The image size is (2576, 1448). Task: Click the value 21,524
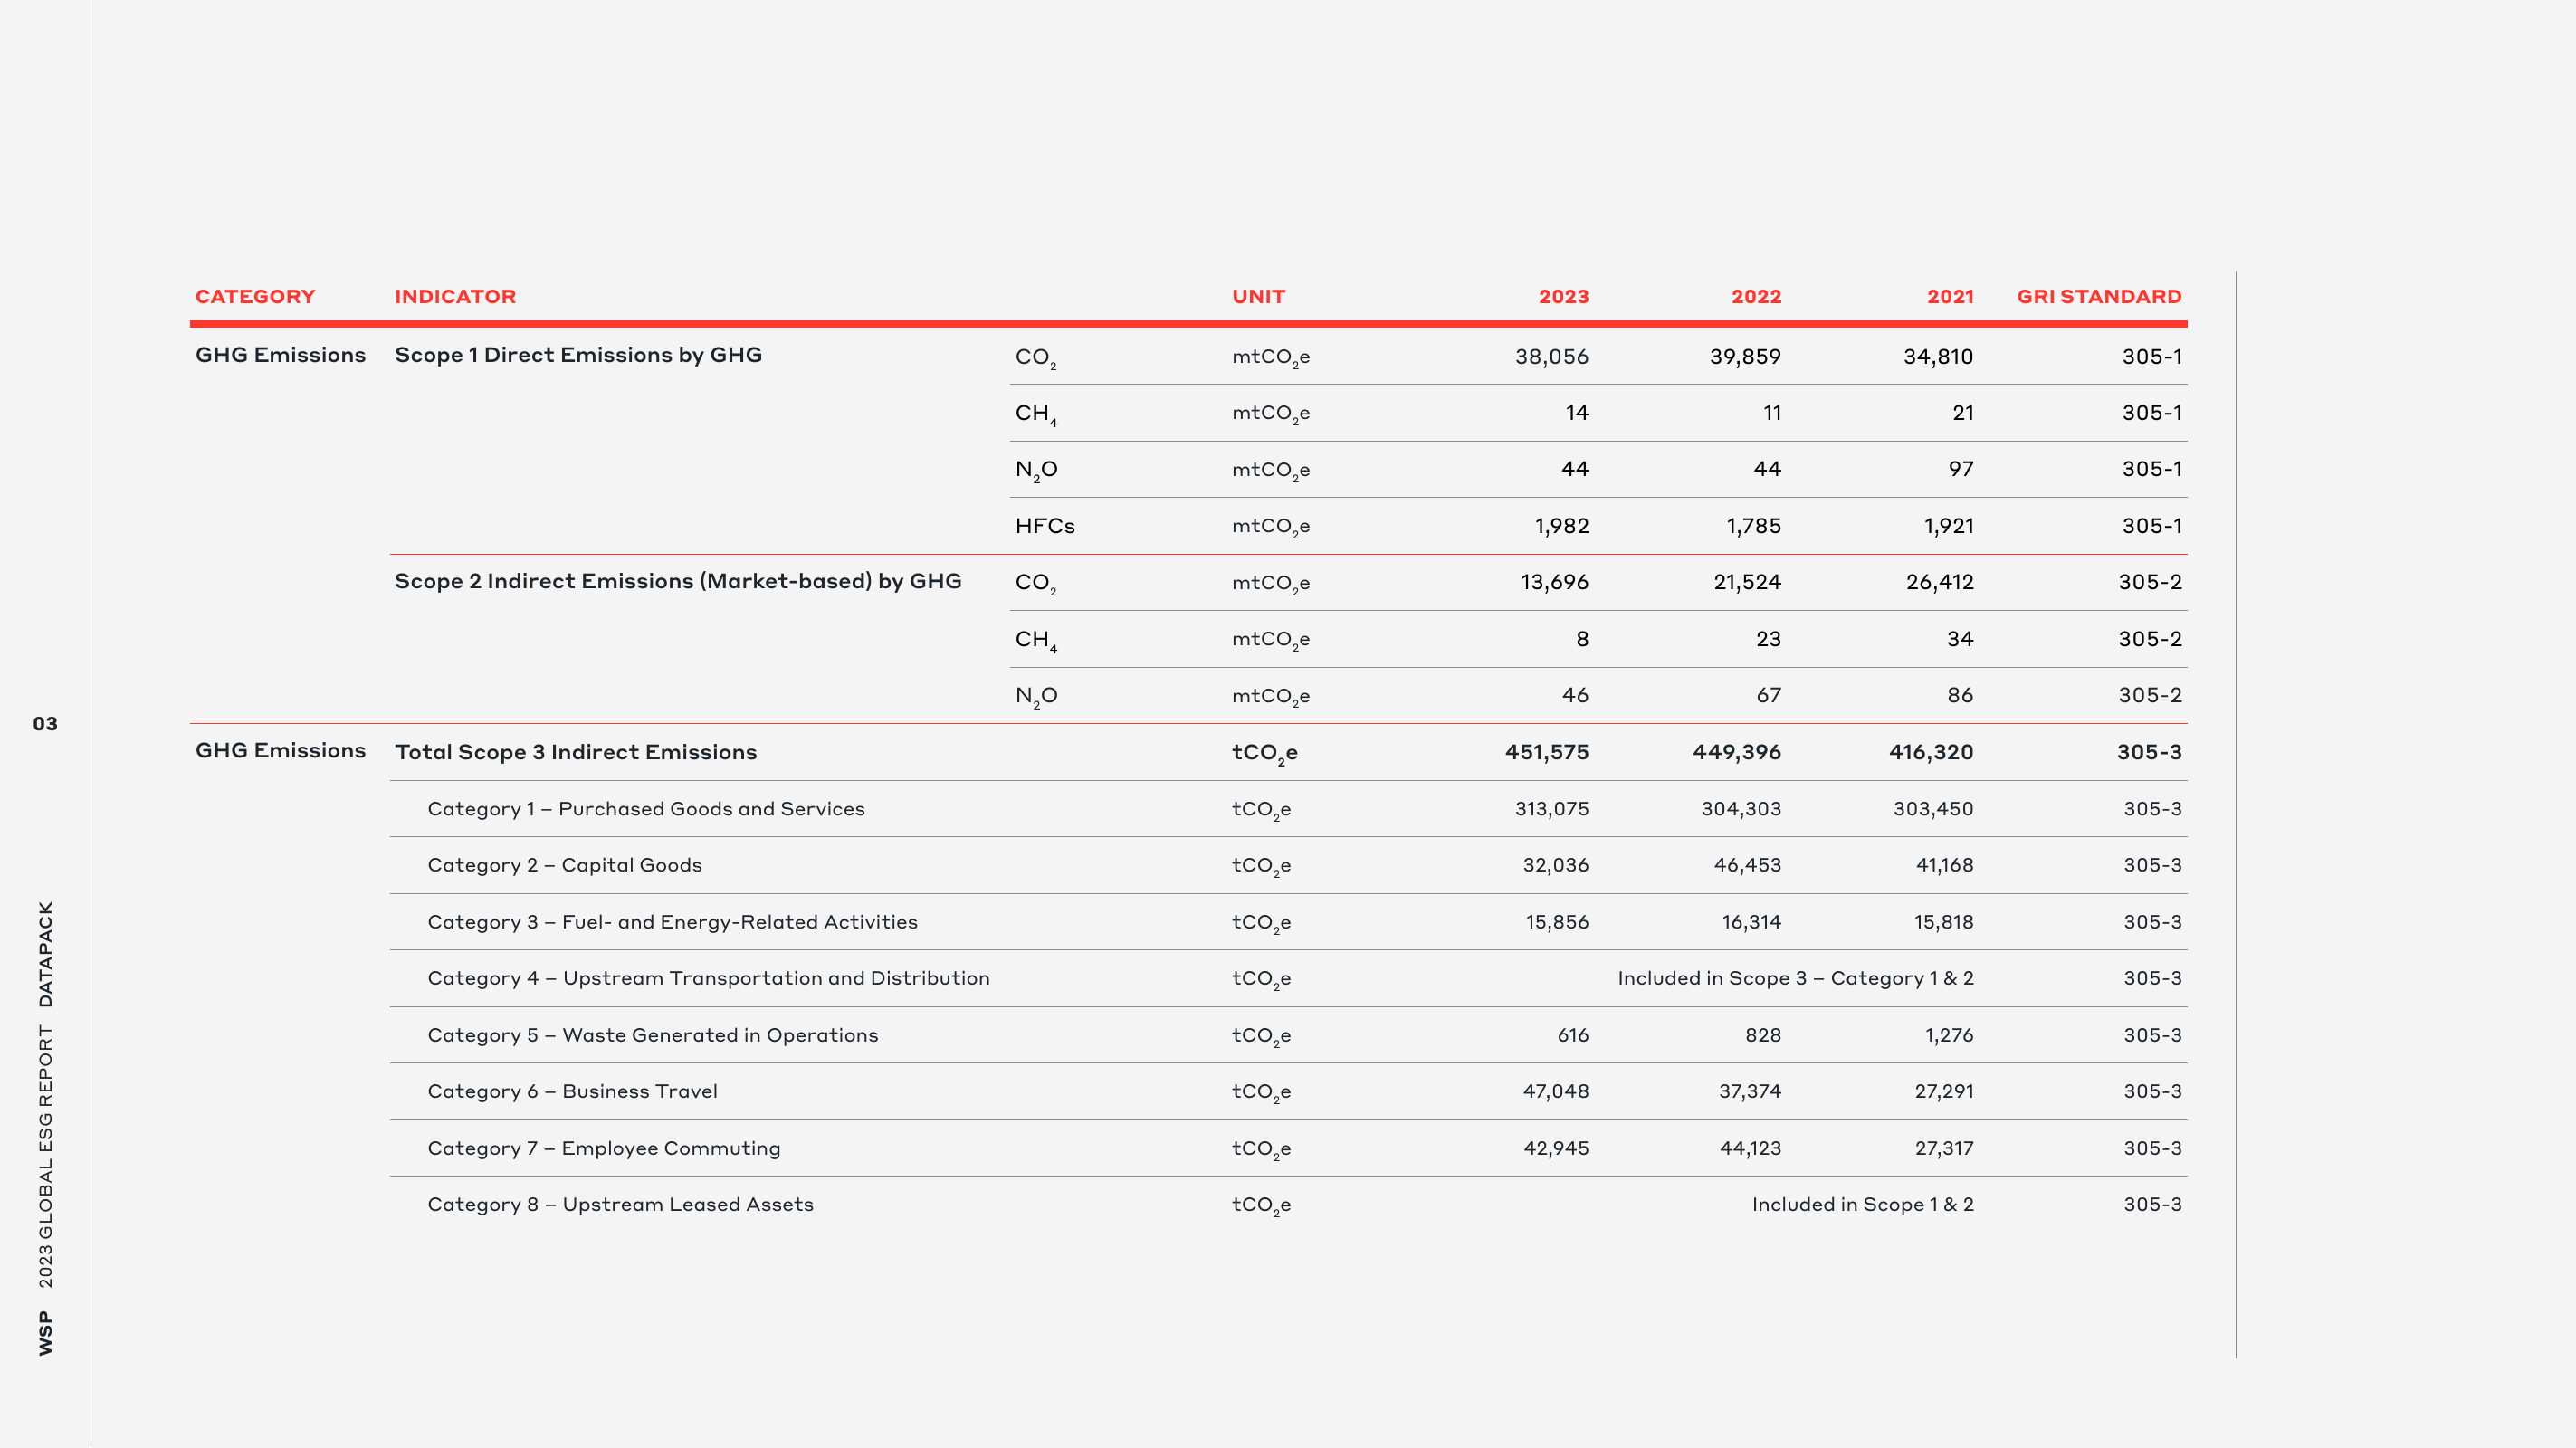pos(1747,582)
